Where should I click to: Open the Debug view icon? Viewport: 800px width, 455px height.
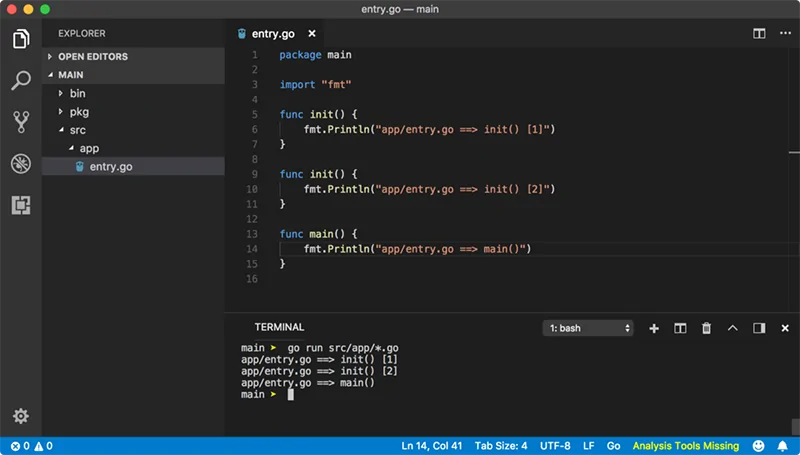(20, 164)
